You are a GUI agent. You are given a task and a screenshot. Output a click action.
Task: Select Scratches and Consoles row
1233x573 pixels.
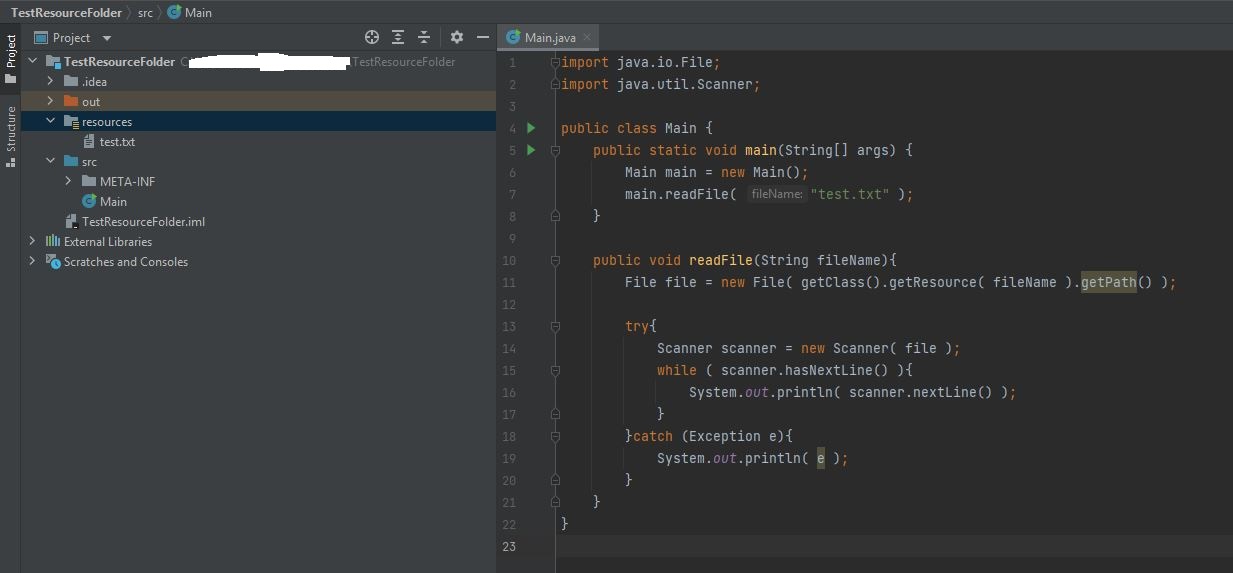pos(258,261)
